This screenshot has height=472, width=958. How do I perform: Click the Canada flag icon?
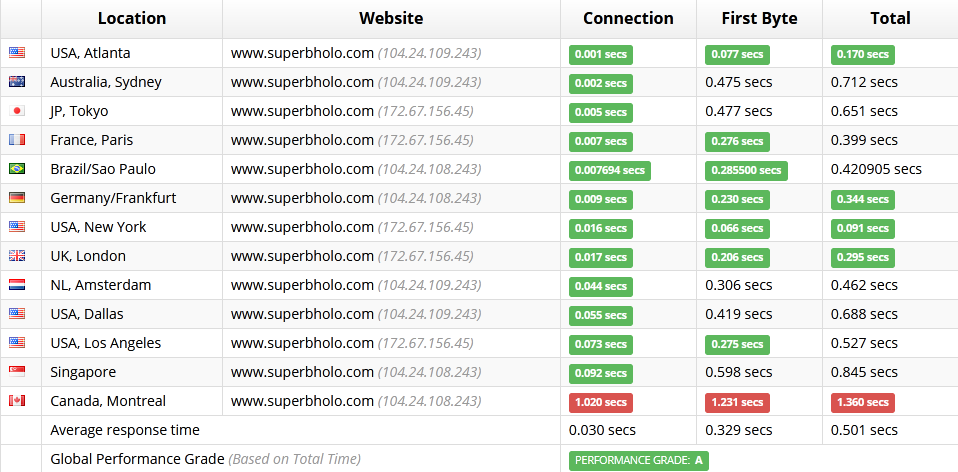pos(17,401)
